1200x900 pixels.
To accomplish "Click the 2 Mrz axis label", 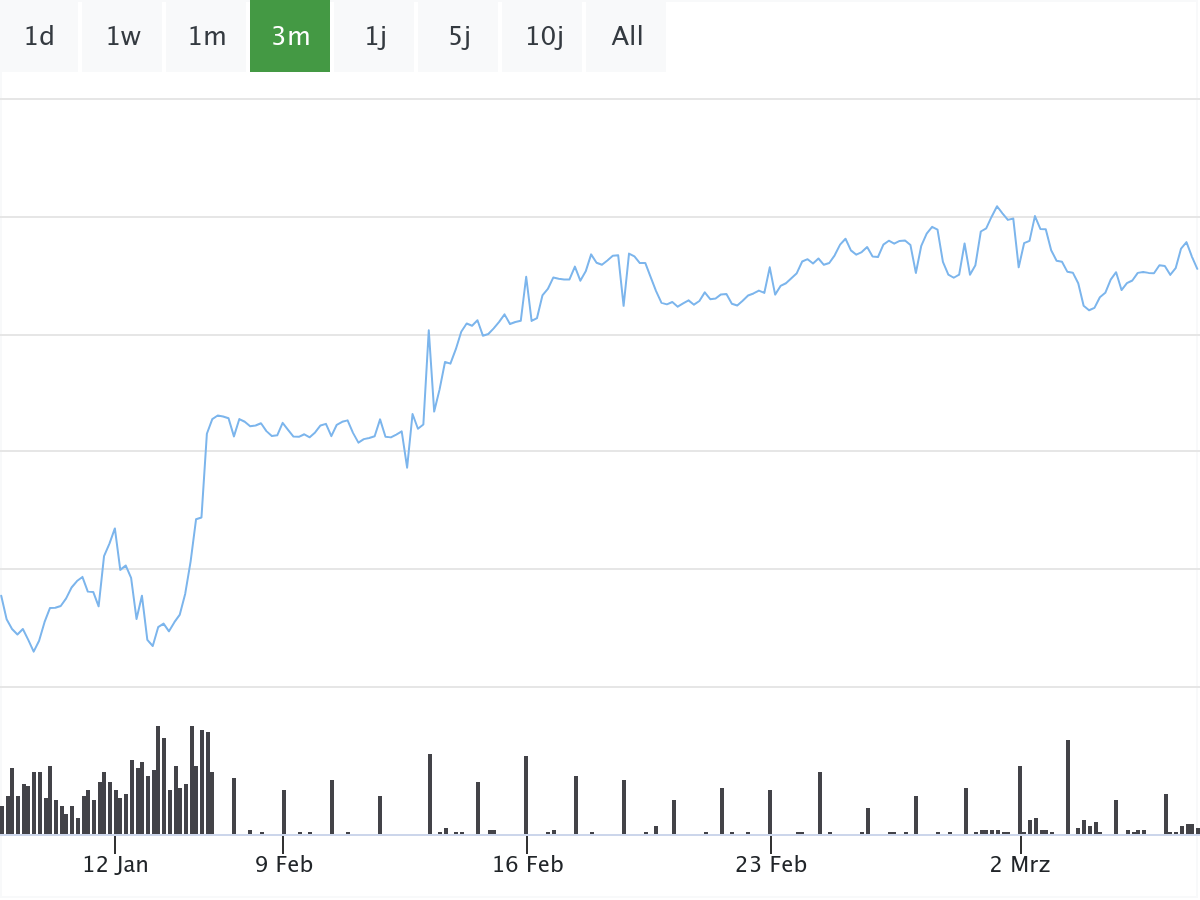I will click(x=1020, y=865).
